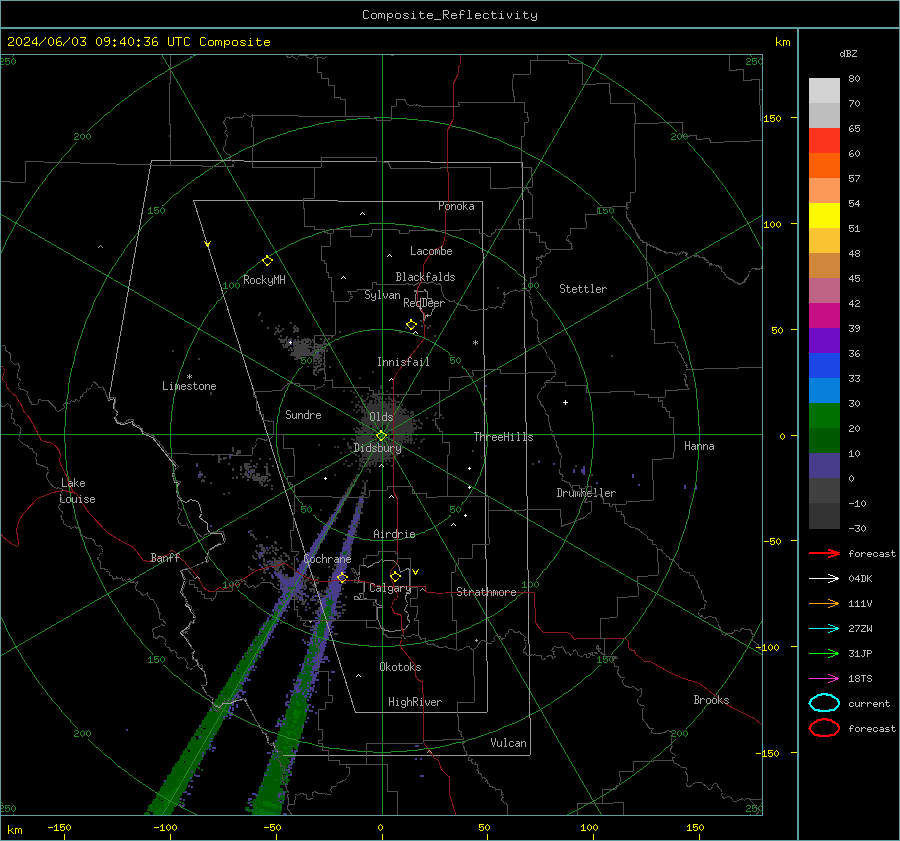Click the Strathmore town label

click(x=486, y=592)
